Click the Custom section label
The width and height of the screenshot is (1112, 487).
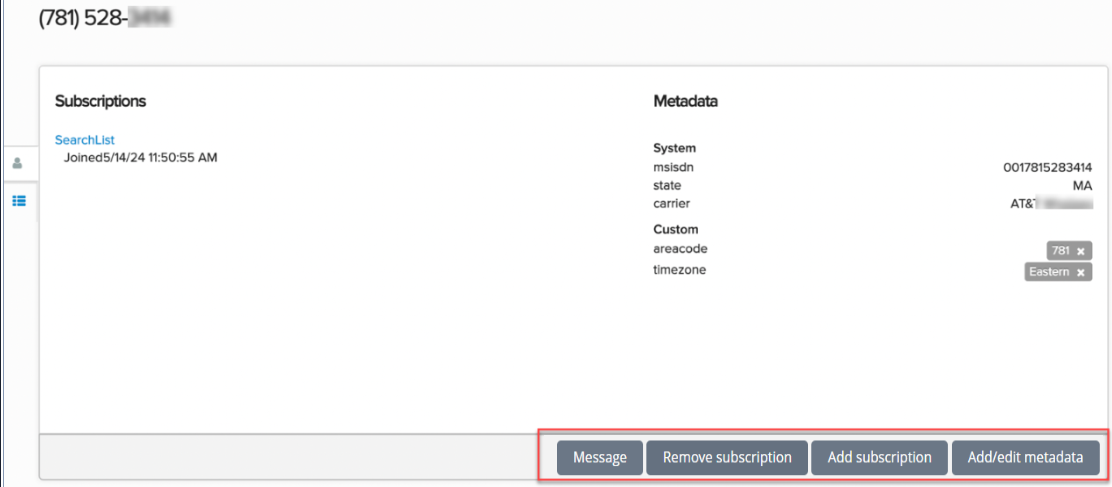[x=676, y=229]
